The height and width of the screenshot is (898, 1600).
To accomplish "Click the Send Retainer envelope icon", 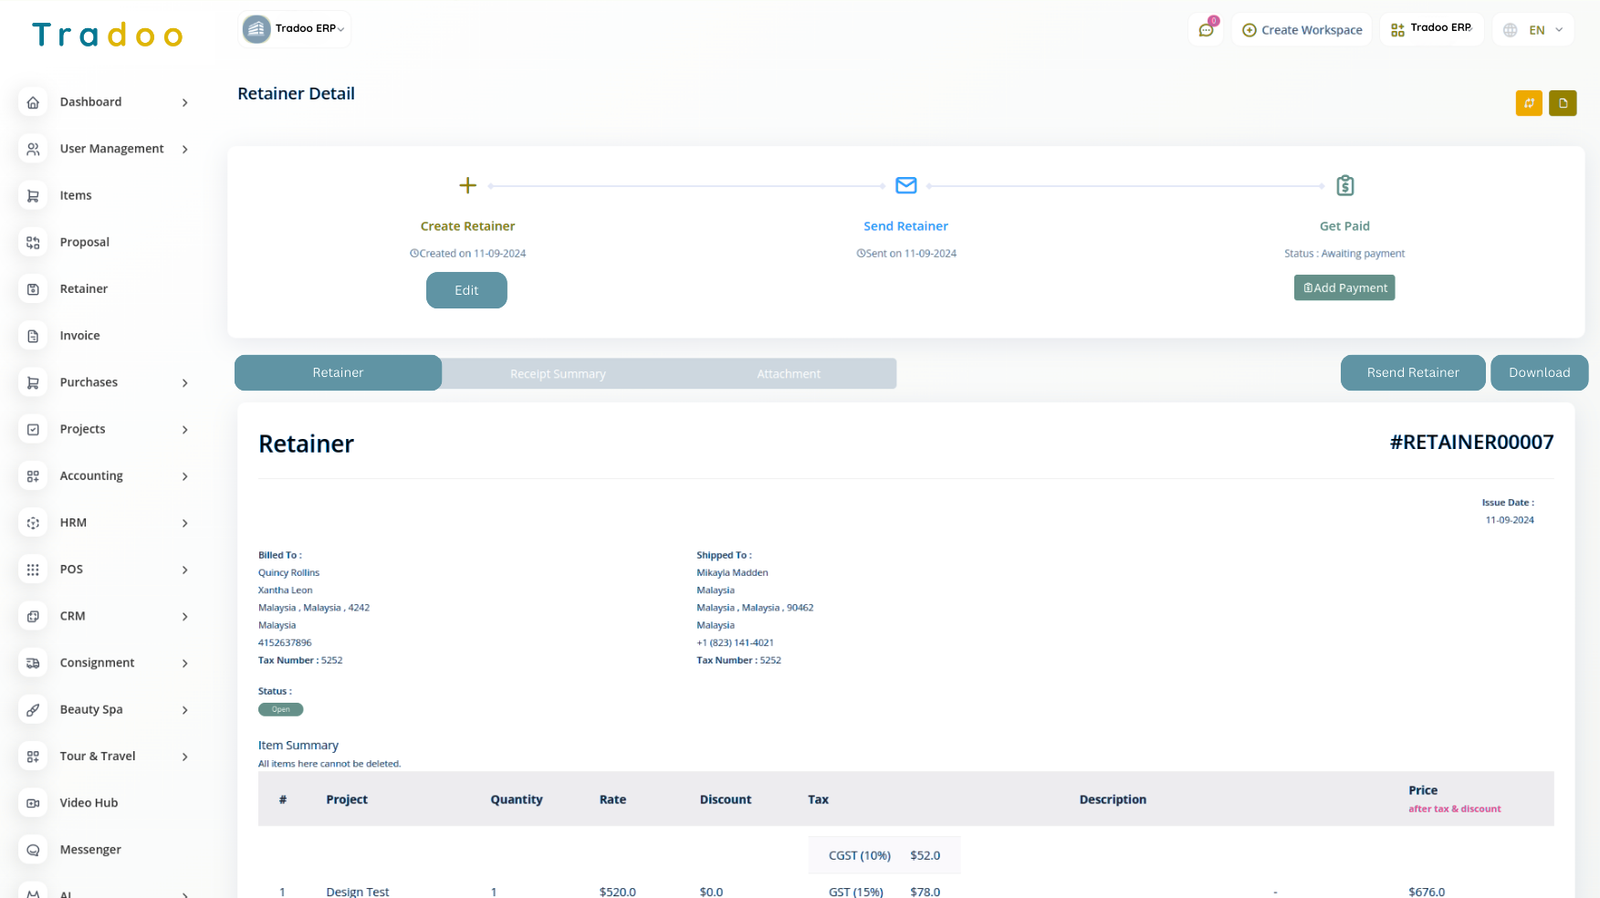I will [x=906, y=186].
